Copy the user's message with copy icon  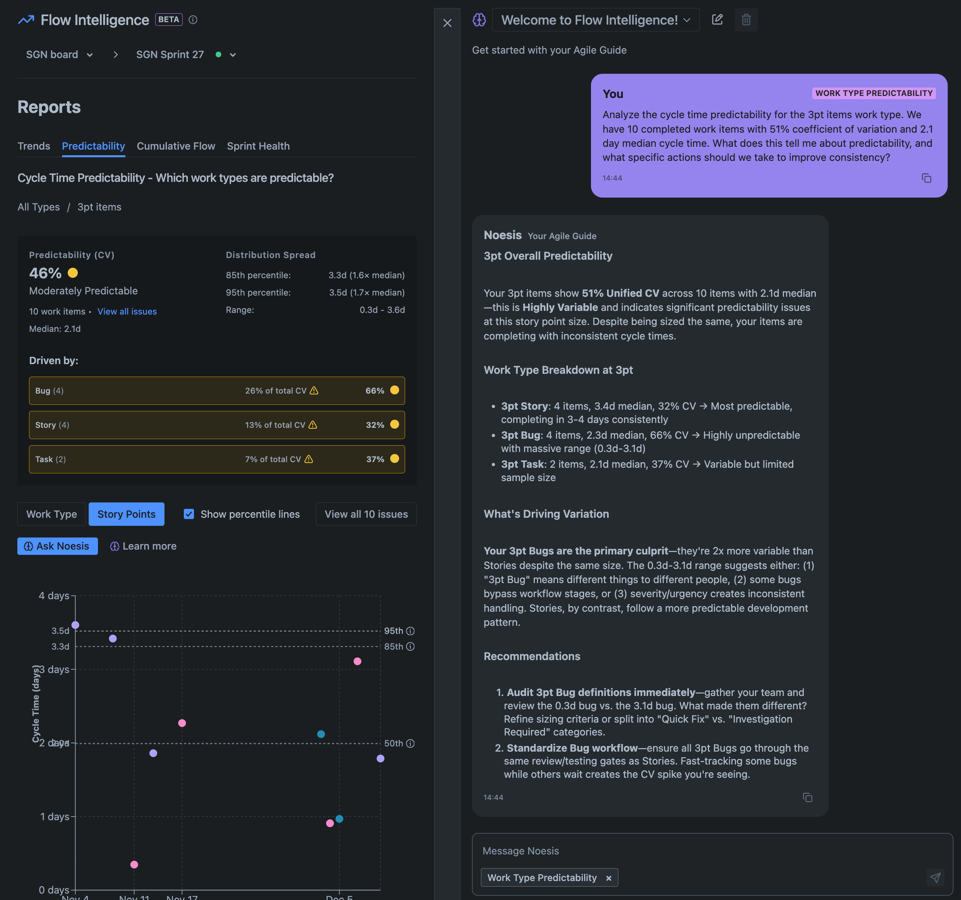coord(926,178)
